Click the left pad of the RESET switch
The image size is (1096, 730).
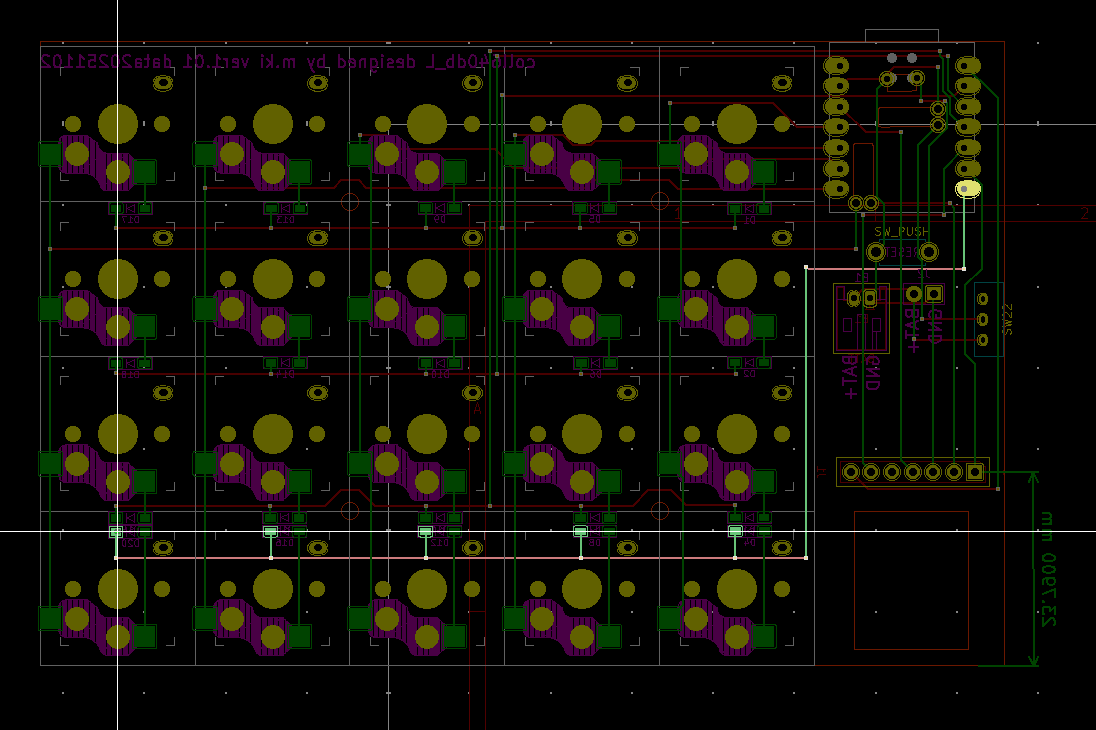(876, 252)
